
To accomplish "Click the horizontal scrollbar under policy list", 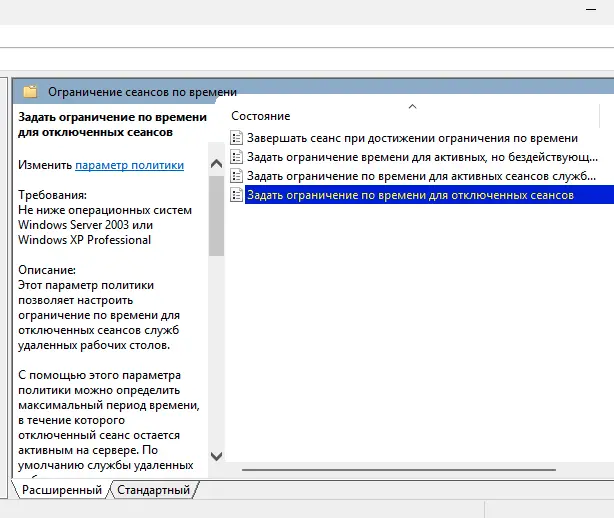I will 399,469.
